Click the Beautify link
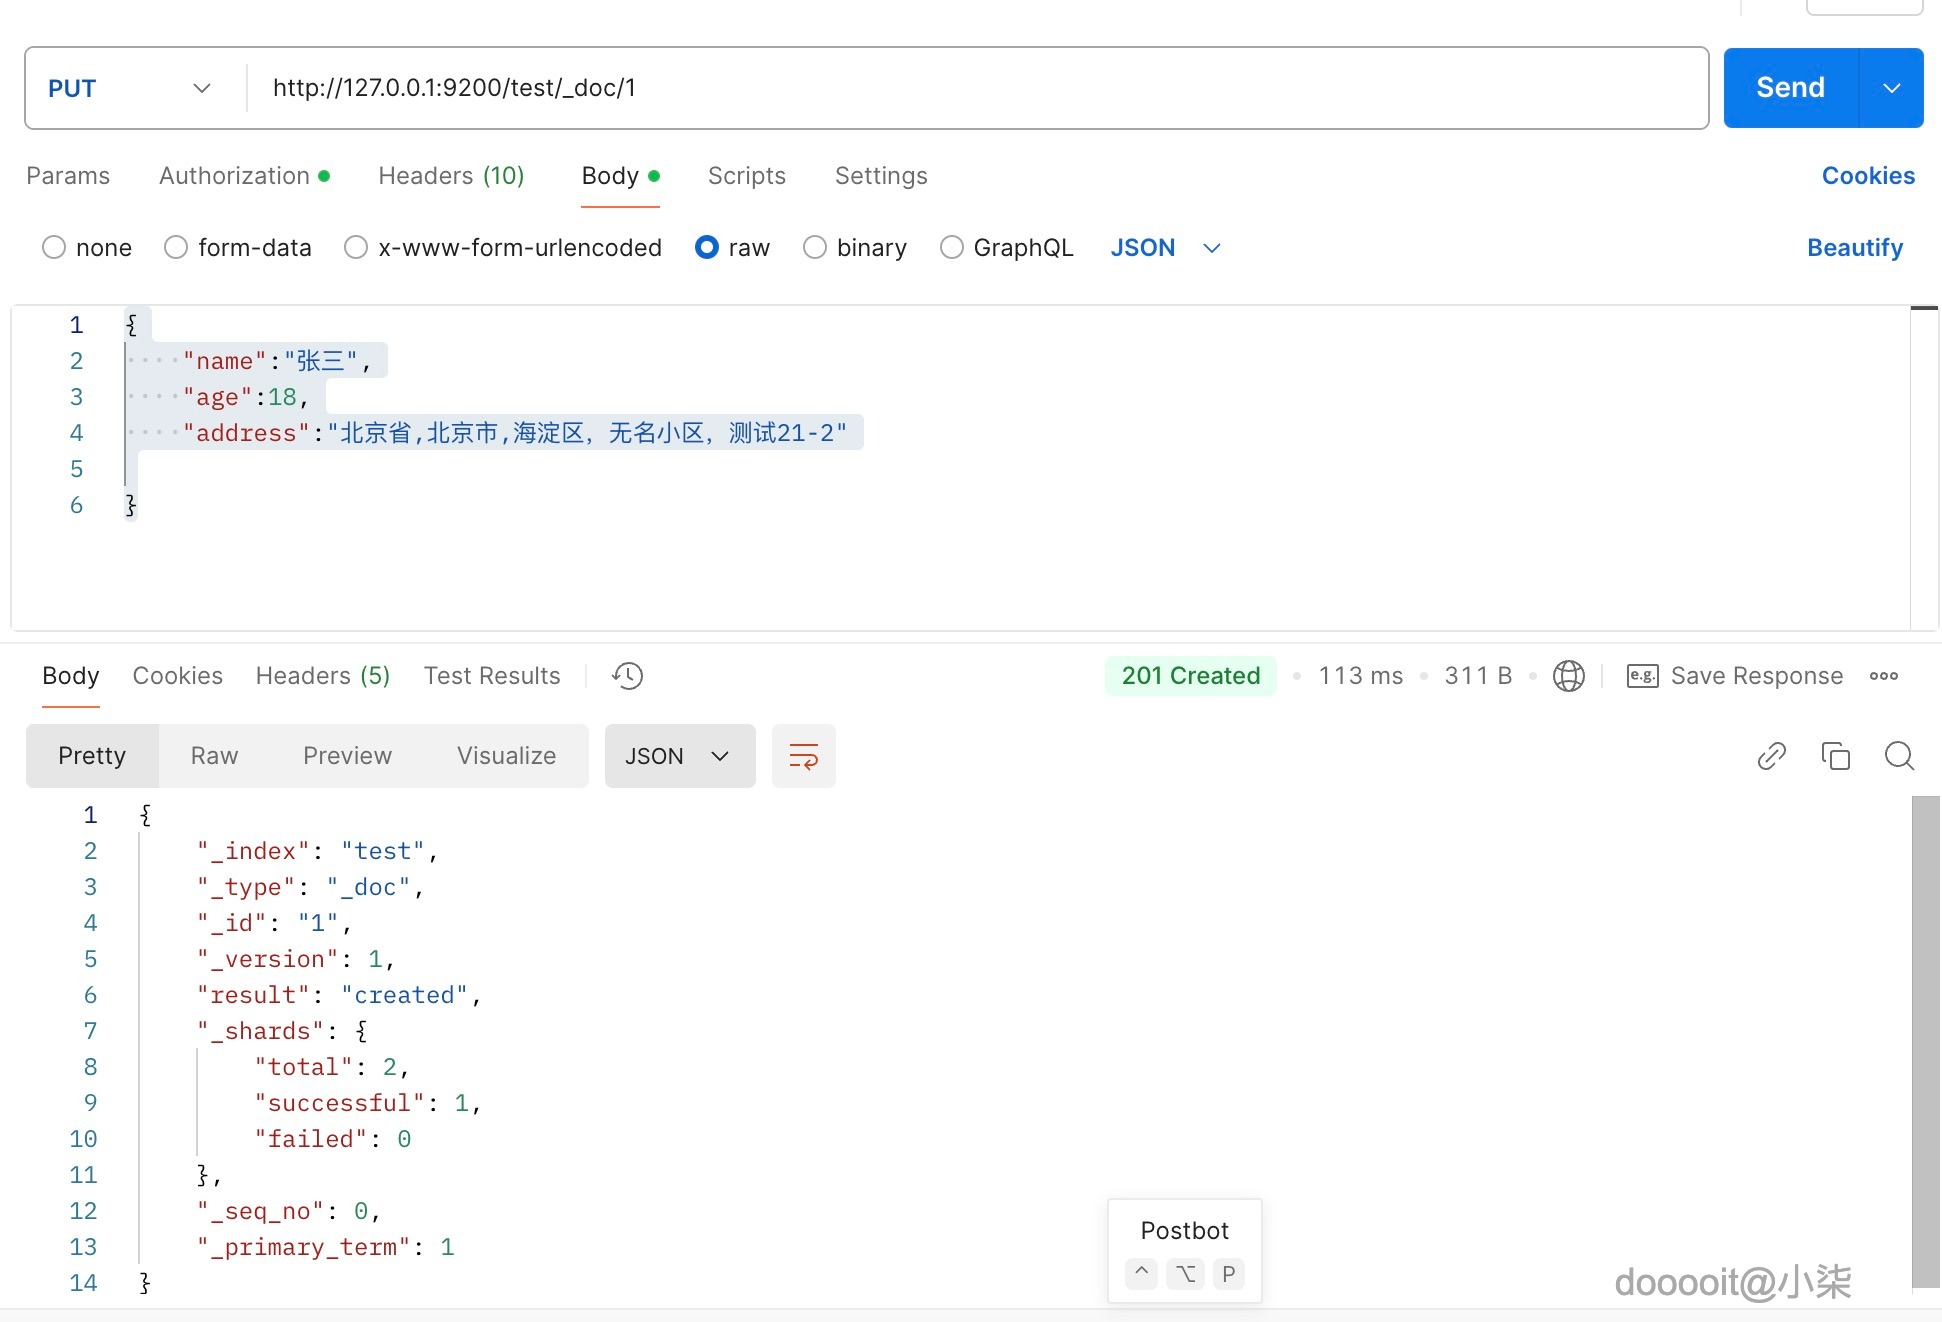This screenshot has width=1942, height=1322. [1854, 247]
